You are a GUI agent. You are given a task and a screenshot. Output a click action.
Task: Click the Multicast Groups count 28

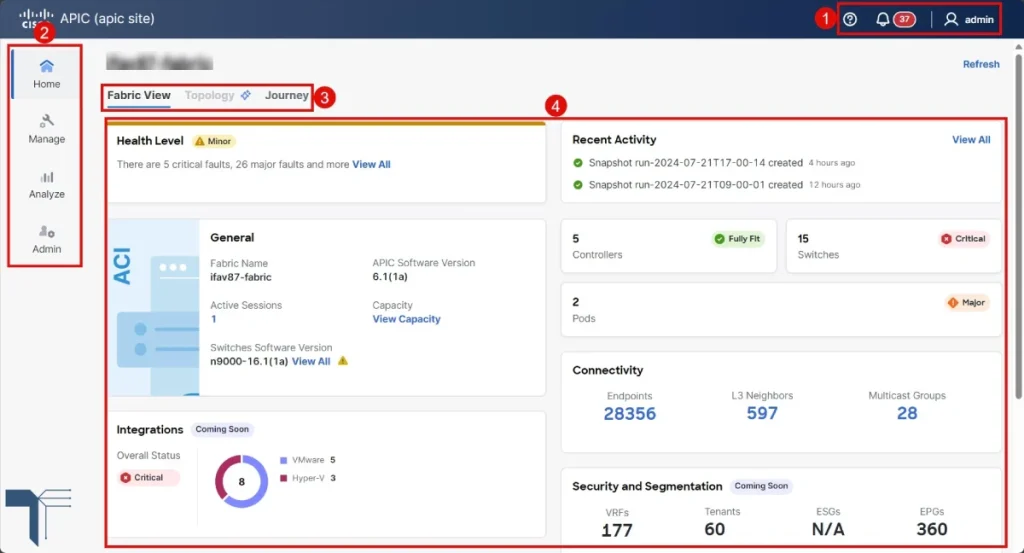click(907, 413)
